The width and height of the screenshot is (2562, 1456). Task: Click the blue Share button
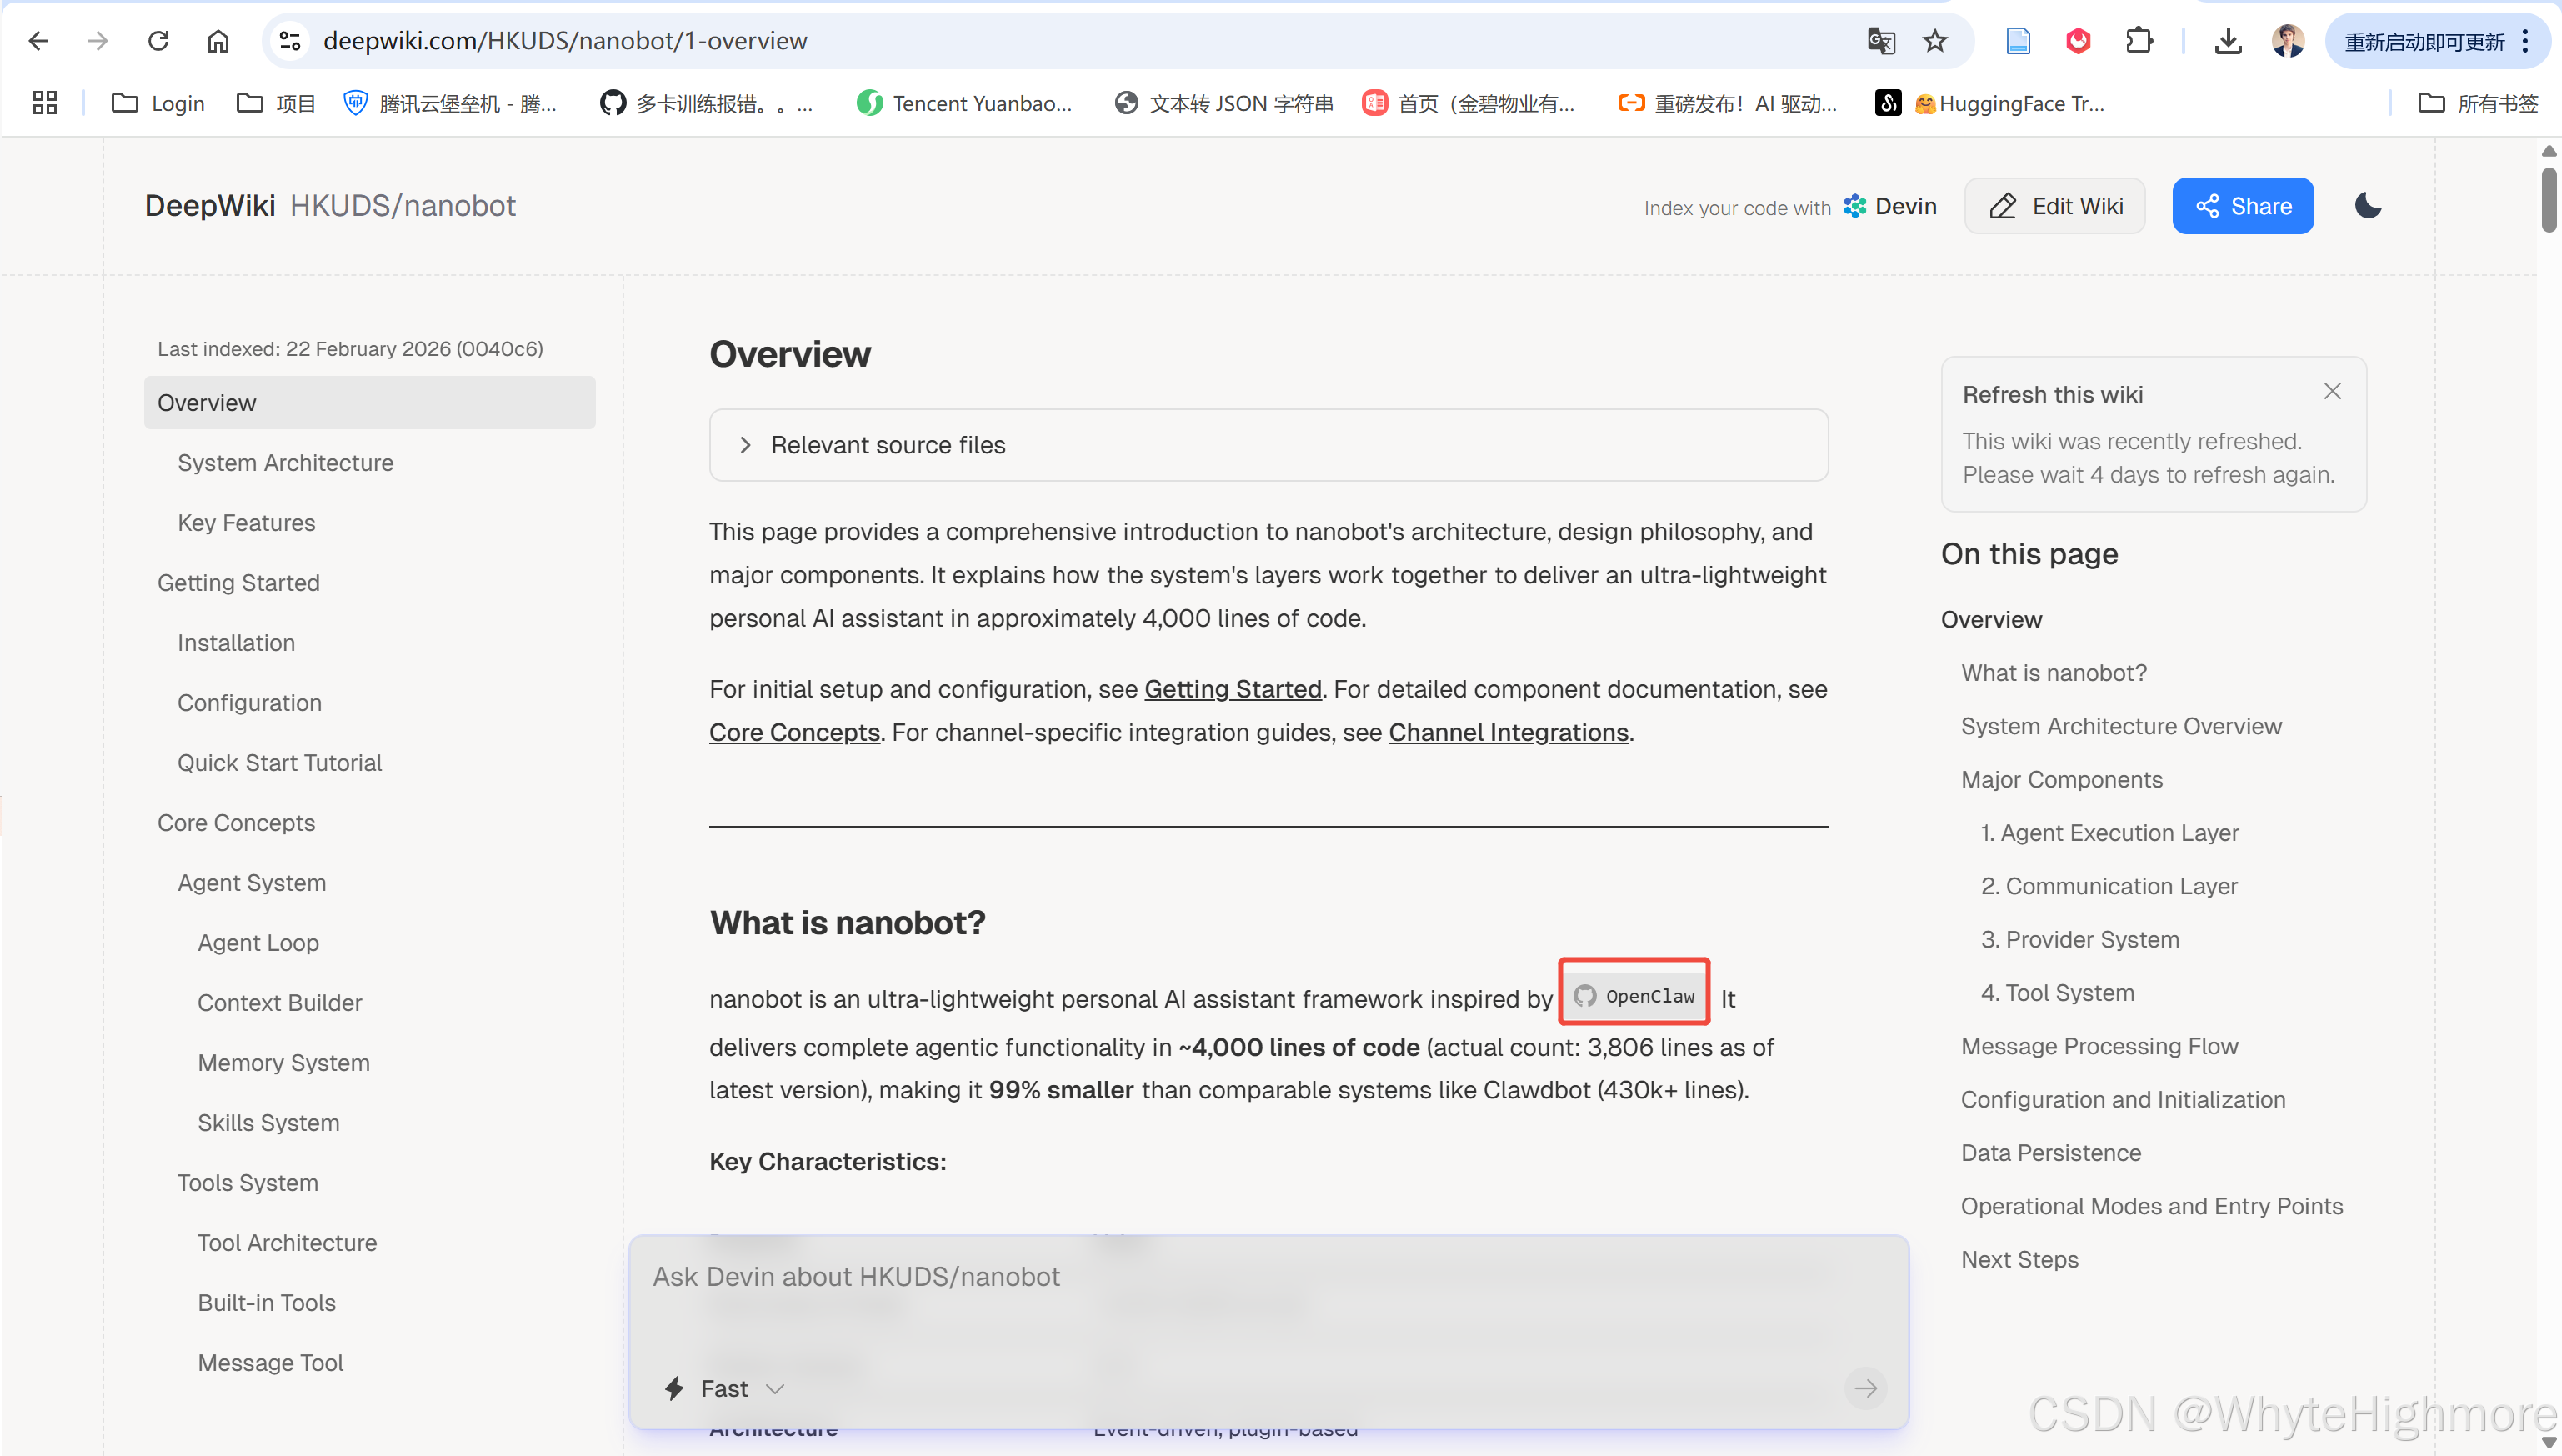(x=2243, y=206)
